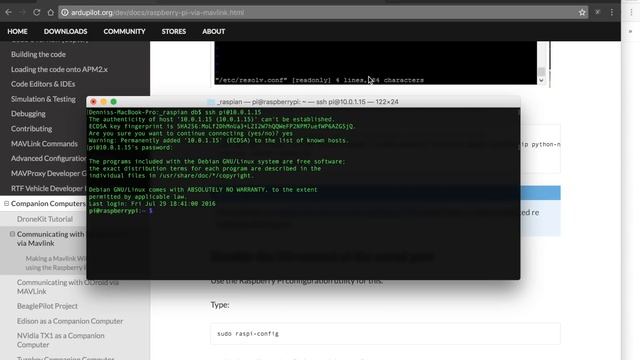Open MAVLink Commands sidebar link
640x360 pixels.
click(x=44, y=144)
